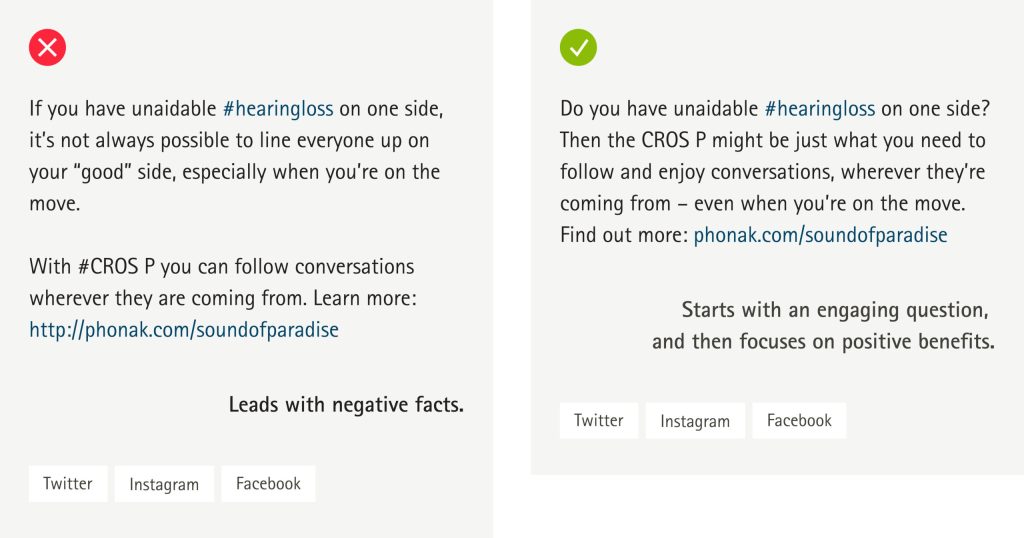Pick the Facebook tag under the positive example
1024x538 pixels.
coord(799,420)
